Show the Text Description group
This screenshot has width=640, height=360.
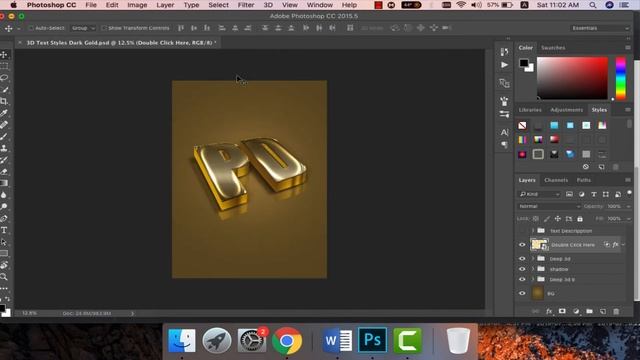coord(522,231)
